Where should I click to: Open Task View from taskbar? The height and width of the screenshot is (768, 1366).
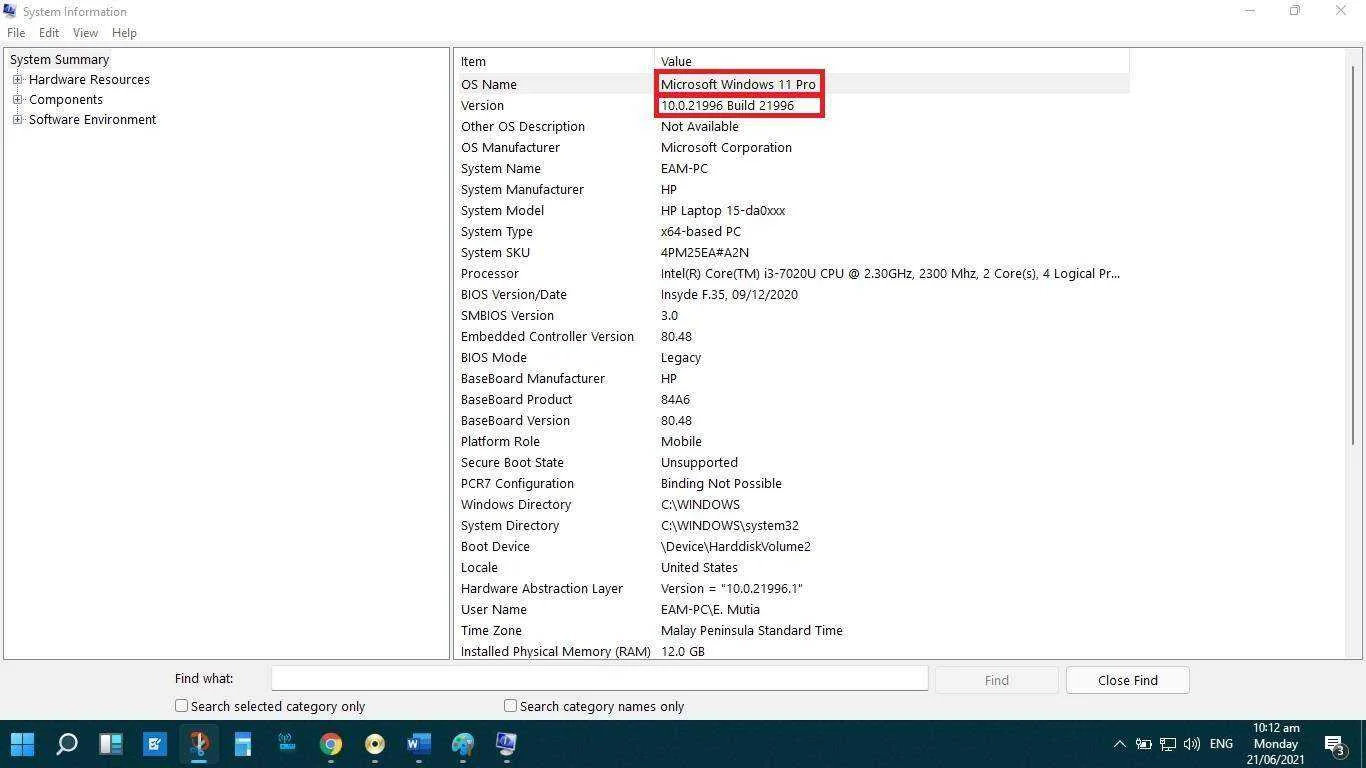coord(111,744)
